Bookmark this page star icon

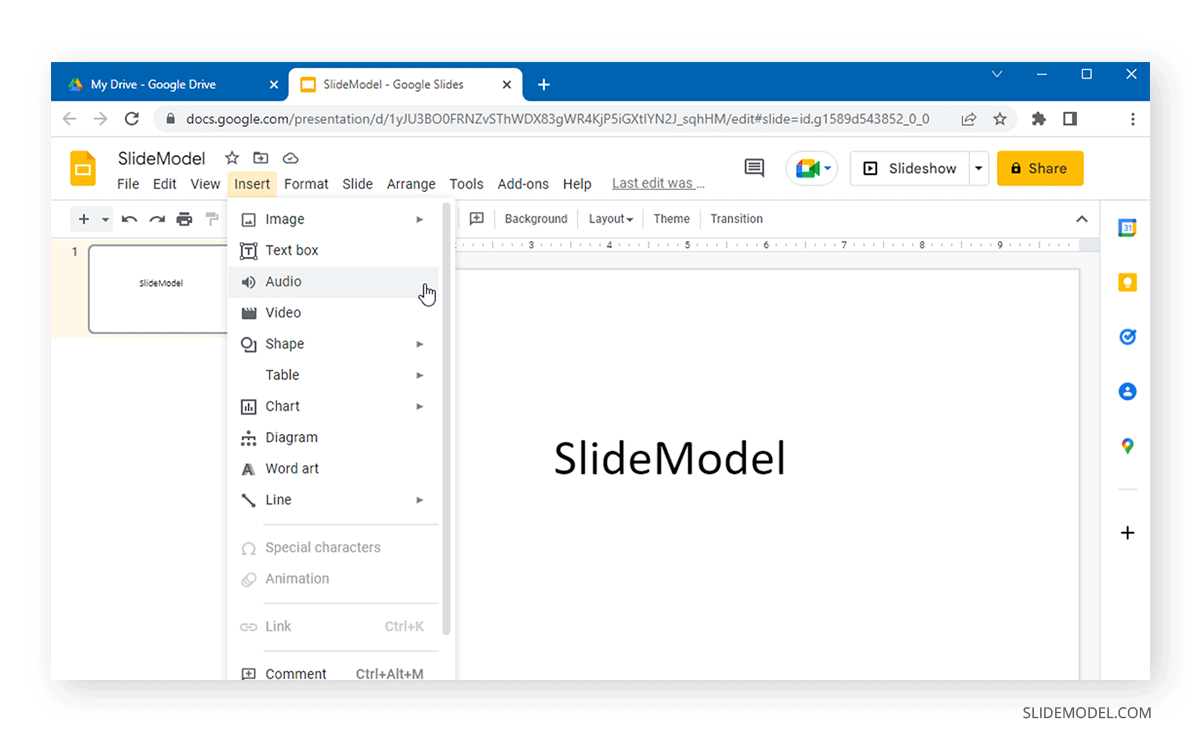(999, 119)
